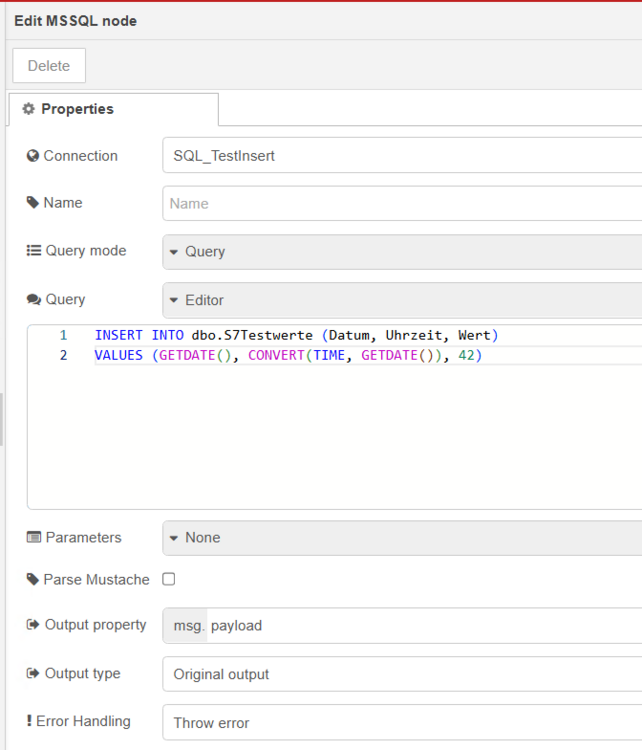This screenshot has height=750, width=642.
Task: Open the Query mode dropdown
Action: click(x=400, y=252)
